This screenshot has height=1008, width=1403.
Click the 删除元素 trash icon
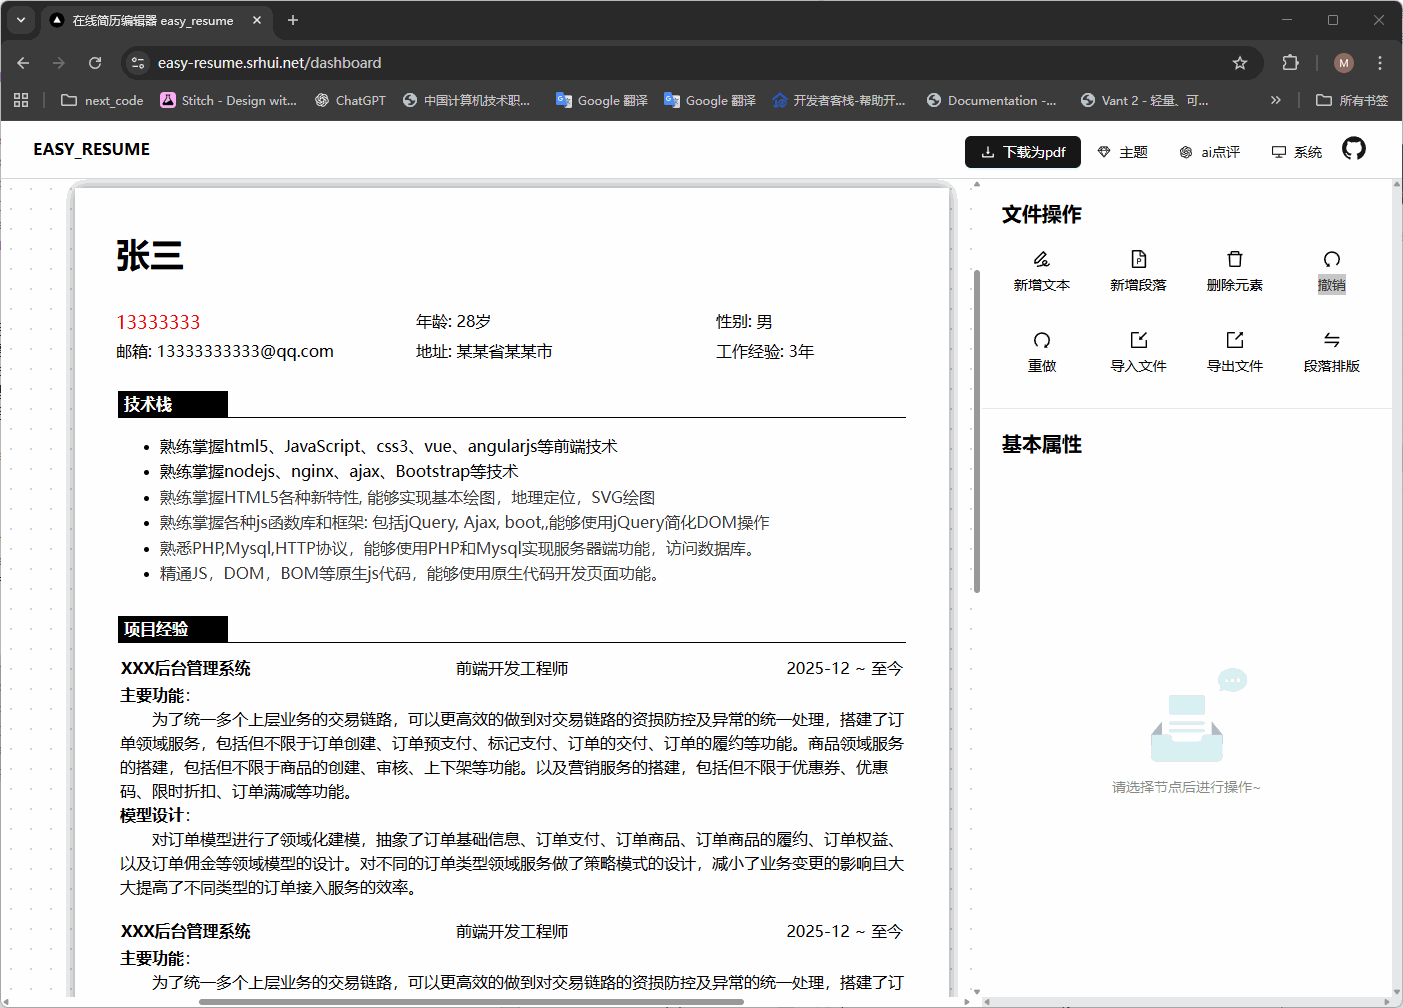coord(1235,259)
